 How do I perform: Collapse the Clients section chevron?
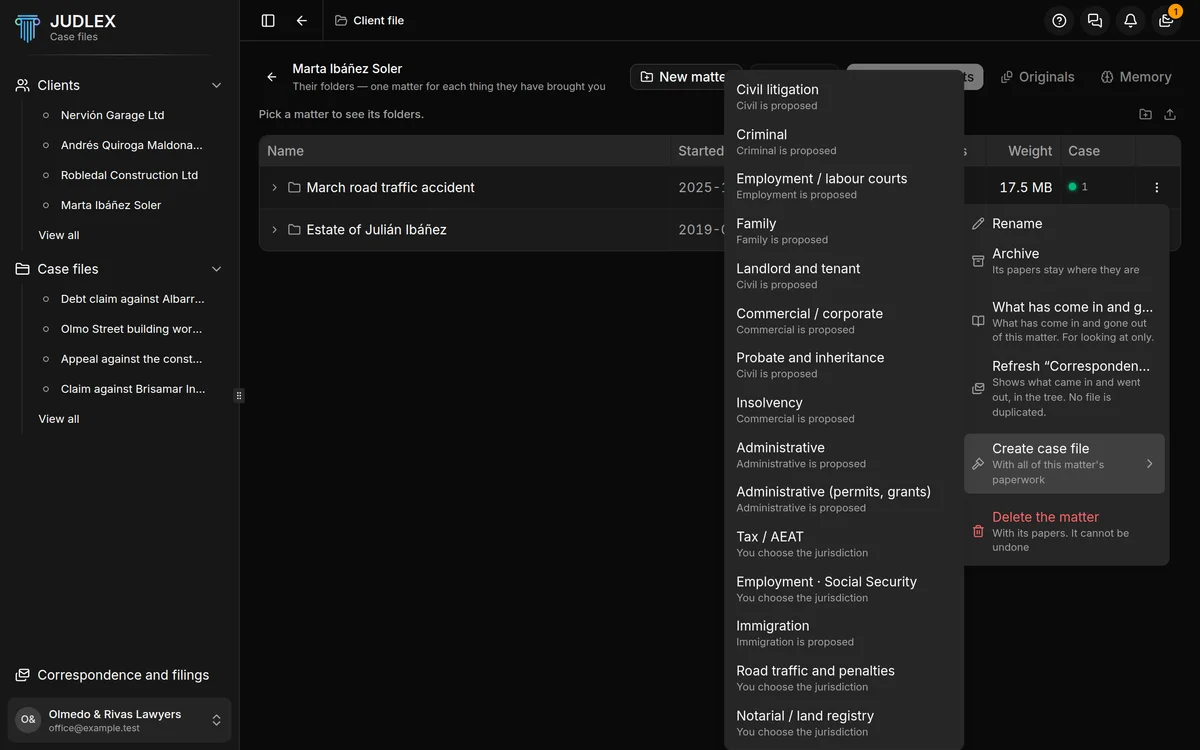pos(216,85)
